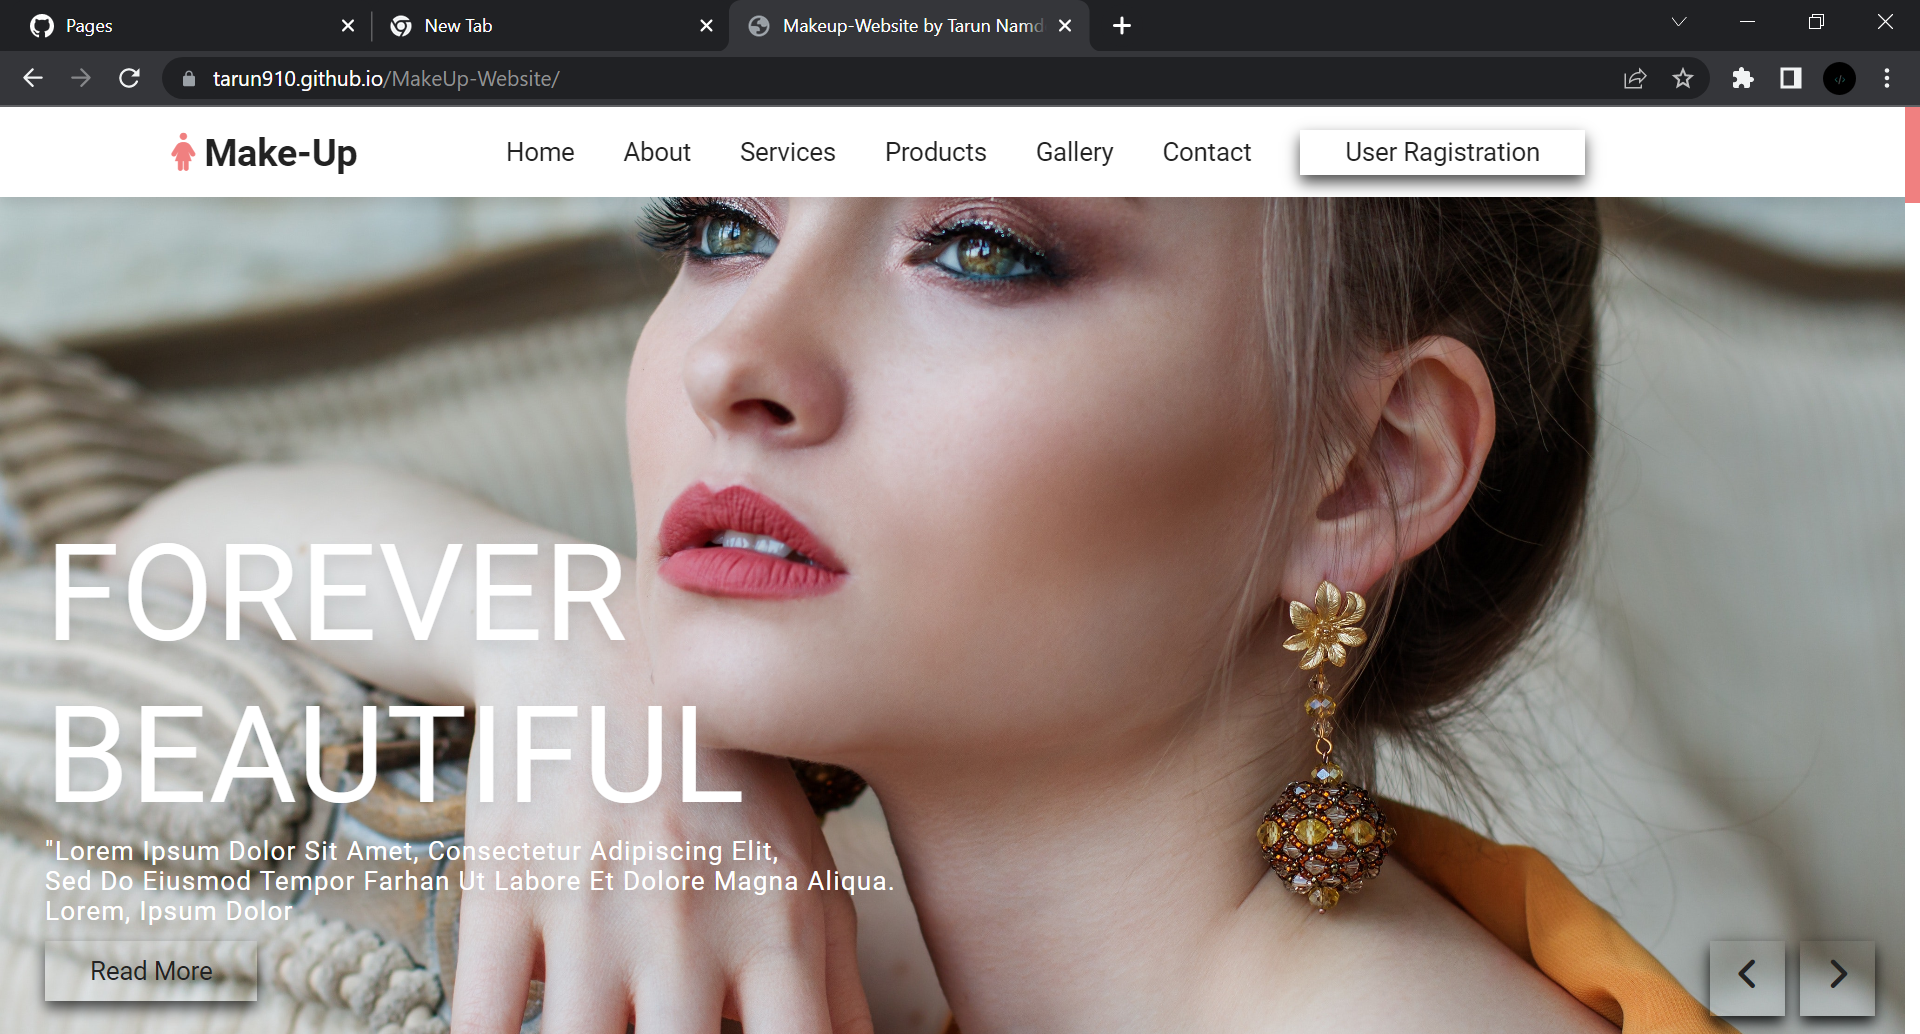Click the address bar URL field
The width and height of the screenshot is (1920, 1034).
pos(900,78)
